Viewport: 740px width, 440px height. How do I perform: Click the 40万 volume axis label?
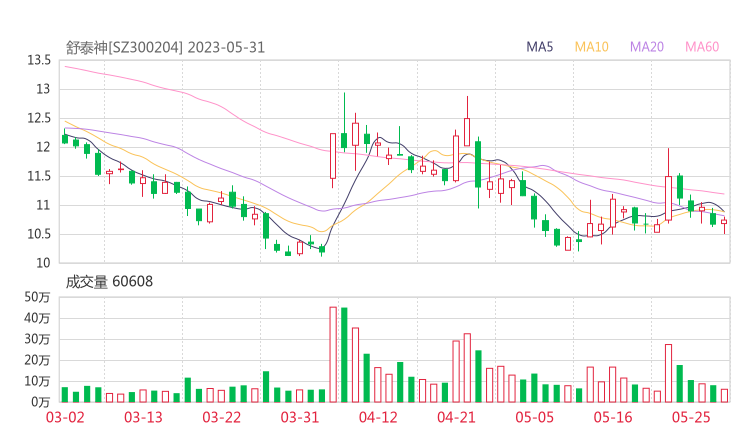point(37,318)
